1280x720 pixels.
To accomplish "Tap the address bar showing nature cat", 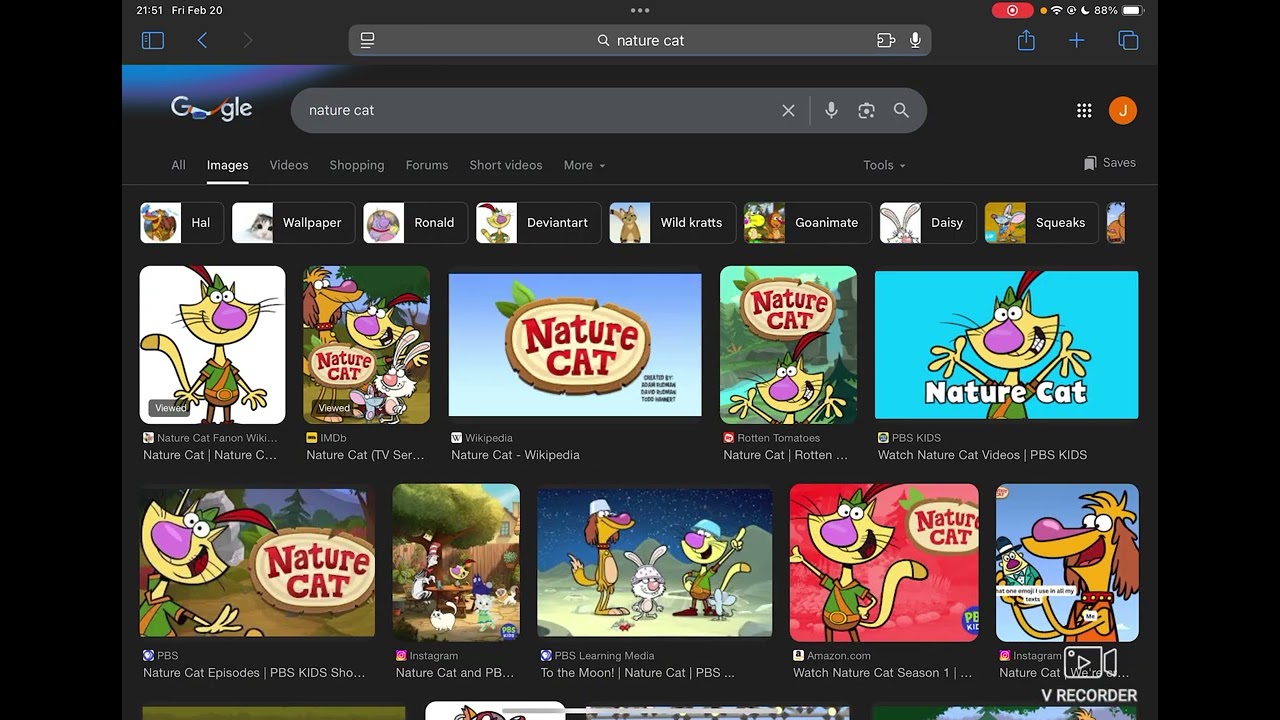I will (x=640, y=40).
